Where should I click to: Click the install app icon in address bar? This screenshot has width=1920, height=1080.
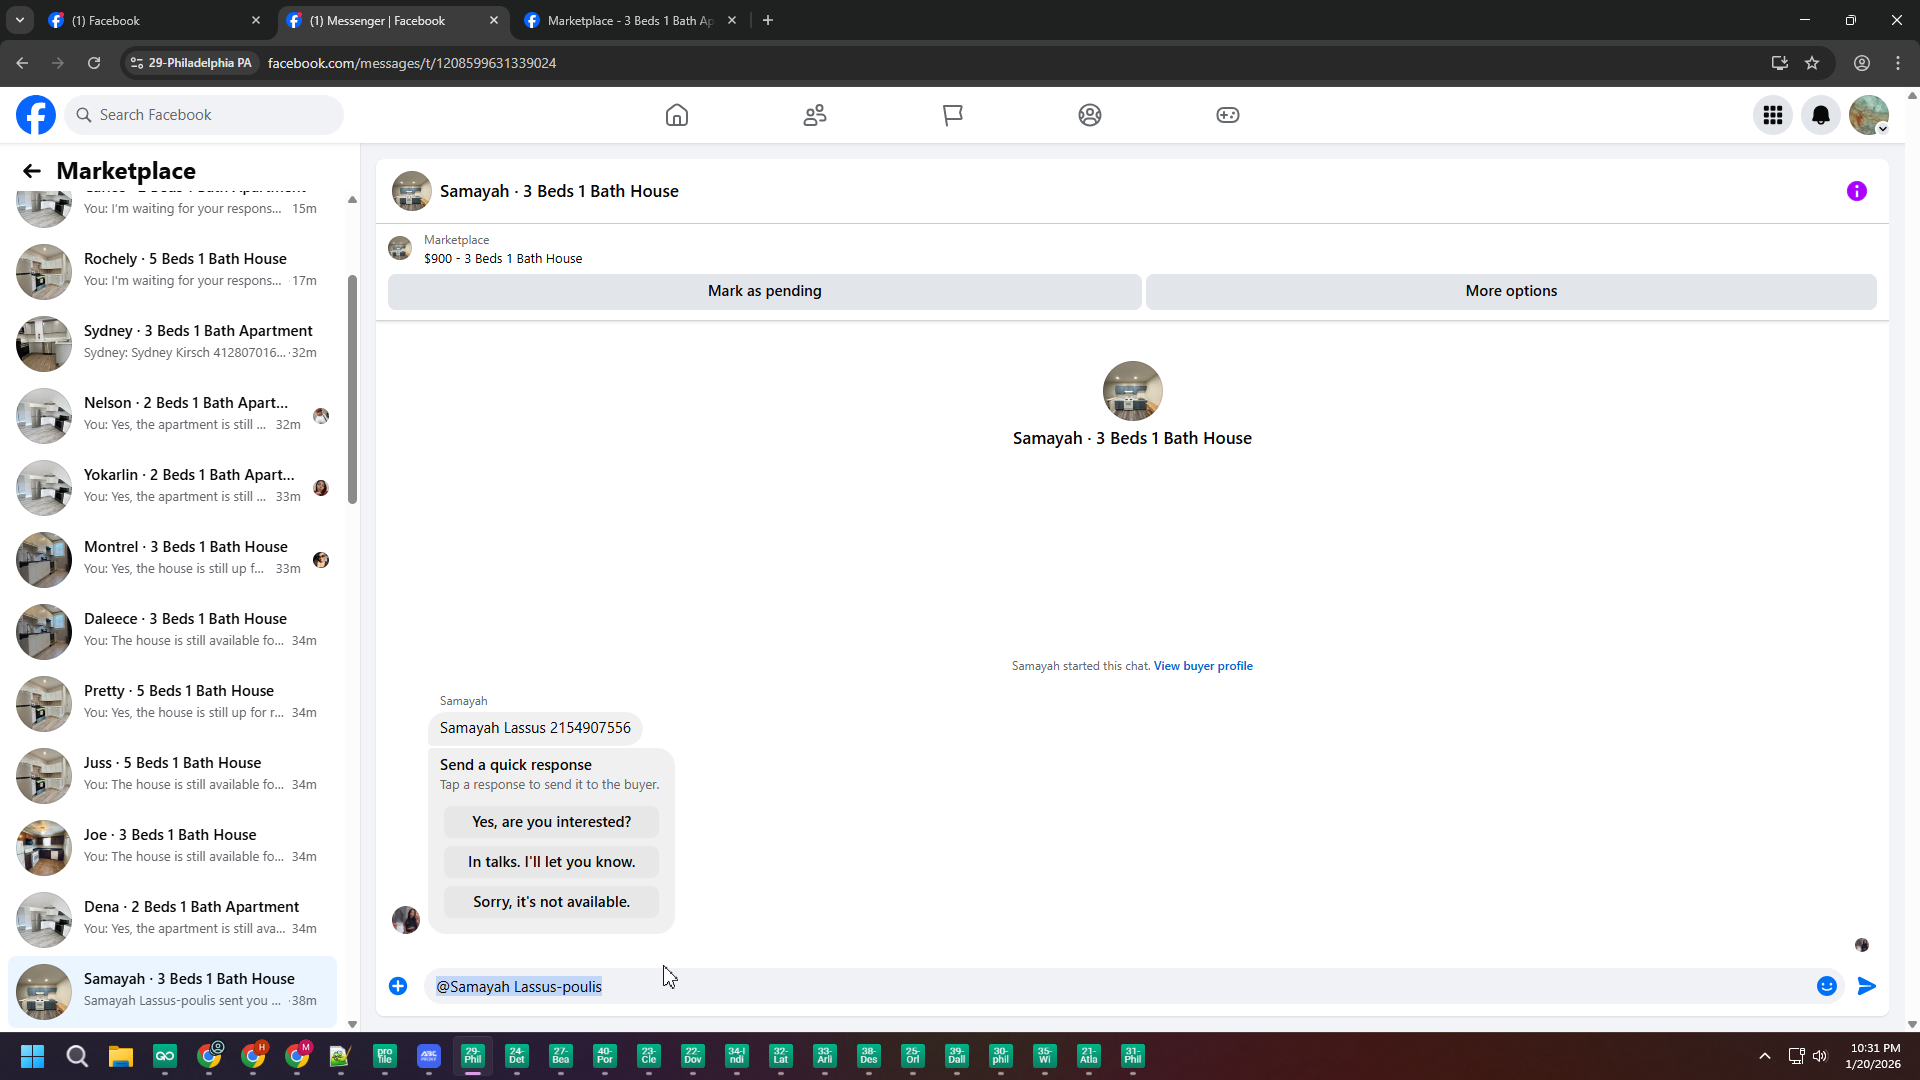pyautogui.click(x=1780, y=63)
